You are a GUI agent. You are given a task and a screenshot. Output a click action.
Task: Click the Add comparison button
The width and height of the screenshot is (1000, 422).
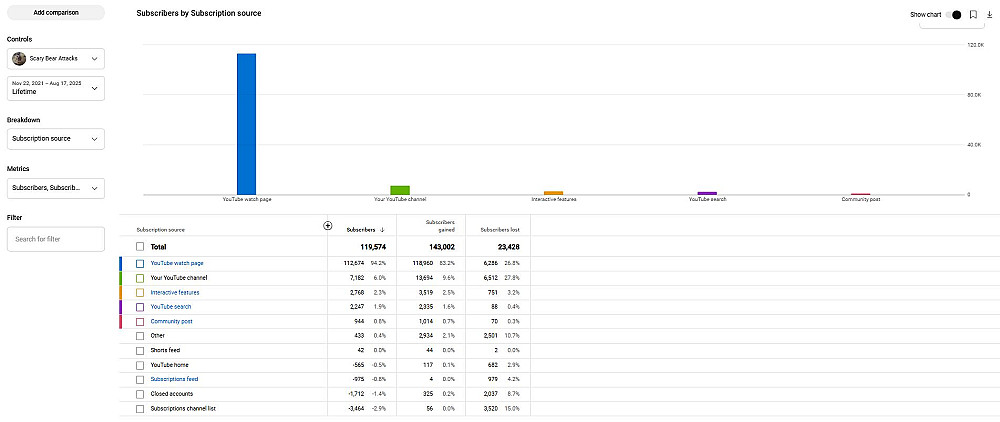tap(56, 12)
